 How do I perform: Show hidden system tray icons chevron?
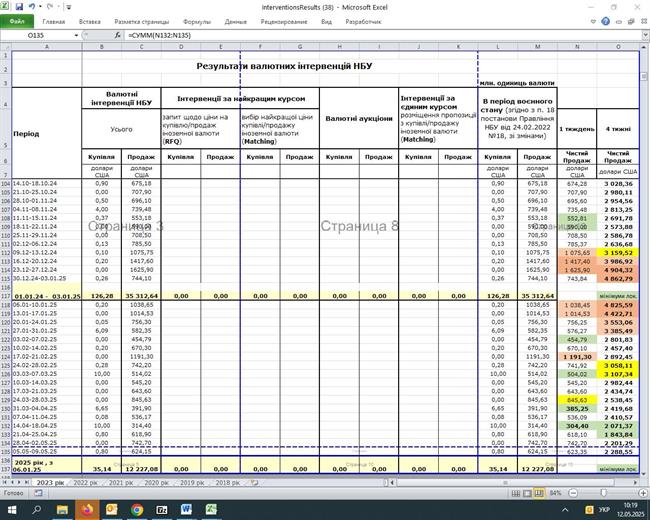pos(565,510)
